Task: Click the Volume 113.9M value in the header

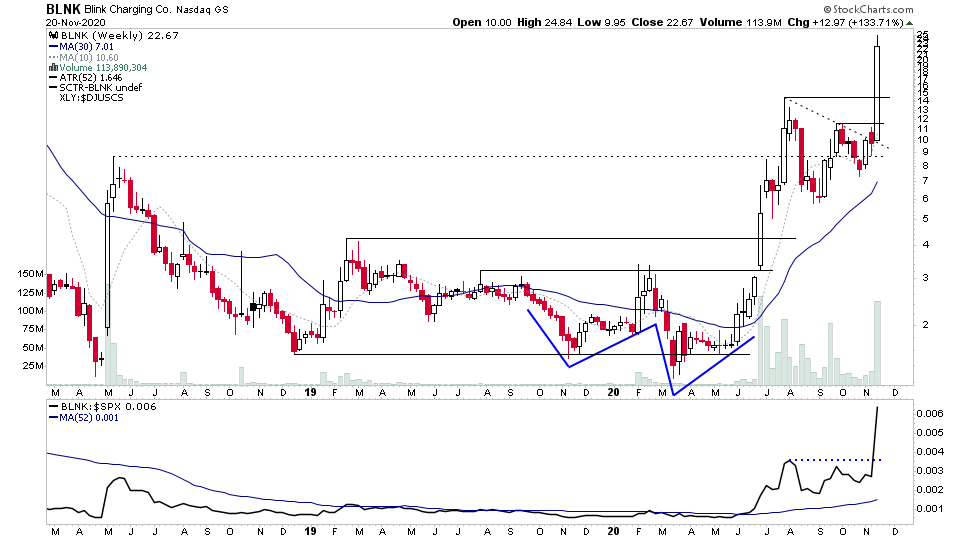Action: coord(741,22)
